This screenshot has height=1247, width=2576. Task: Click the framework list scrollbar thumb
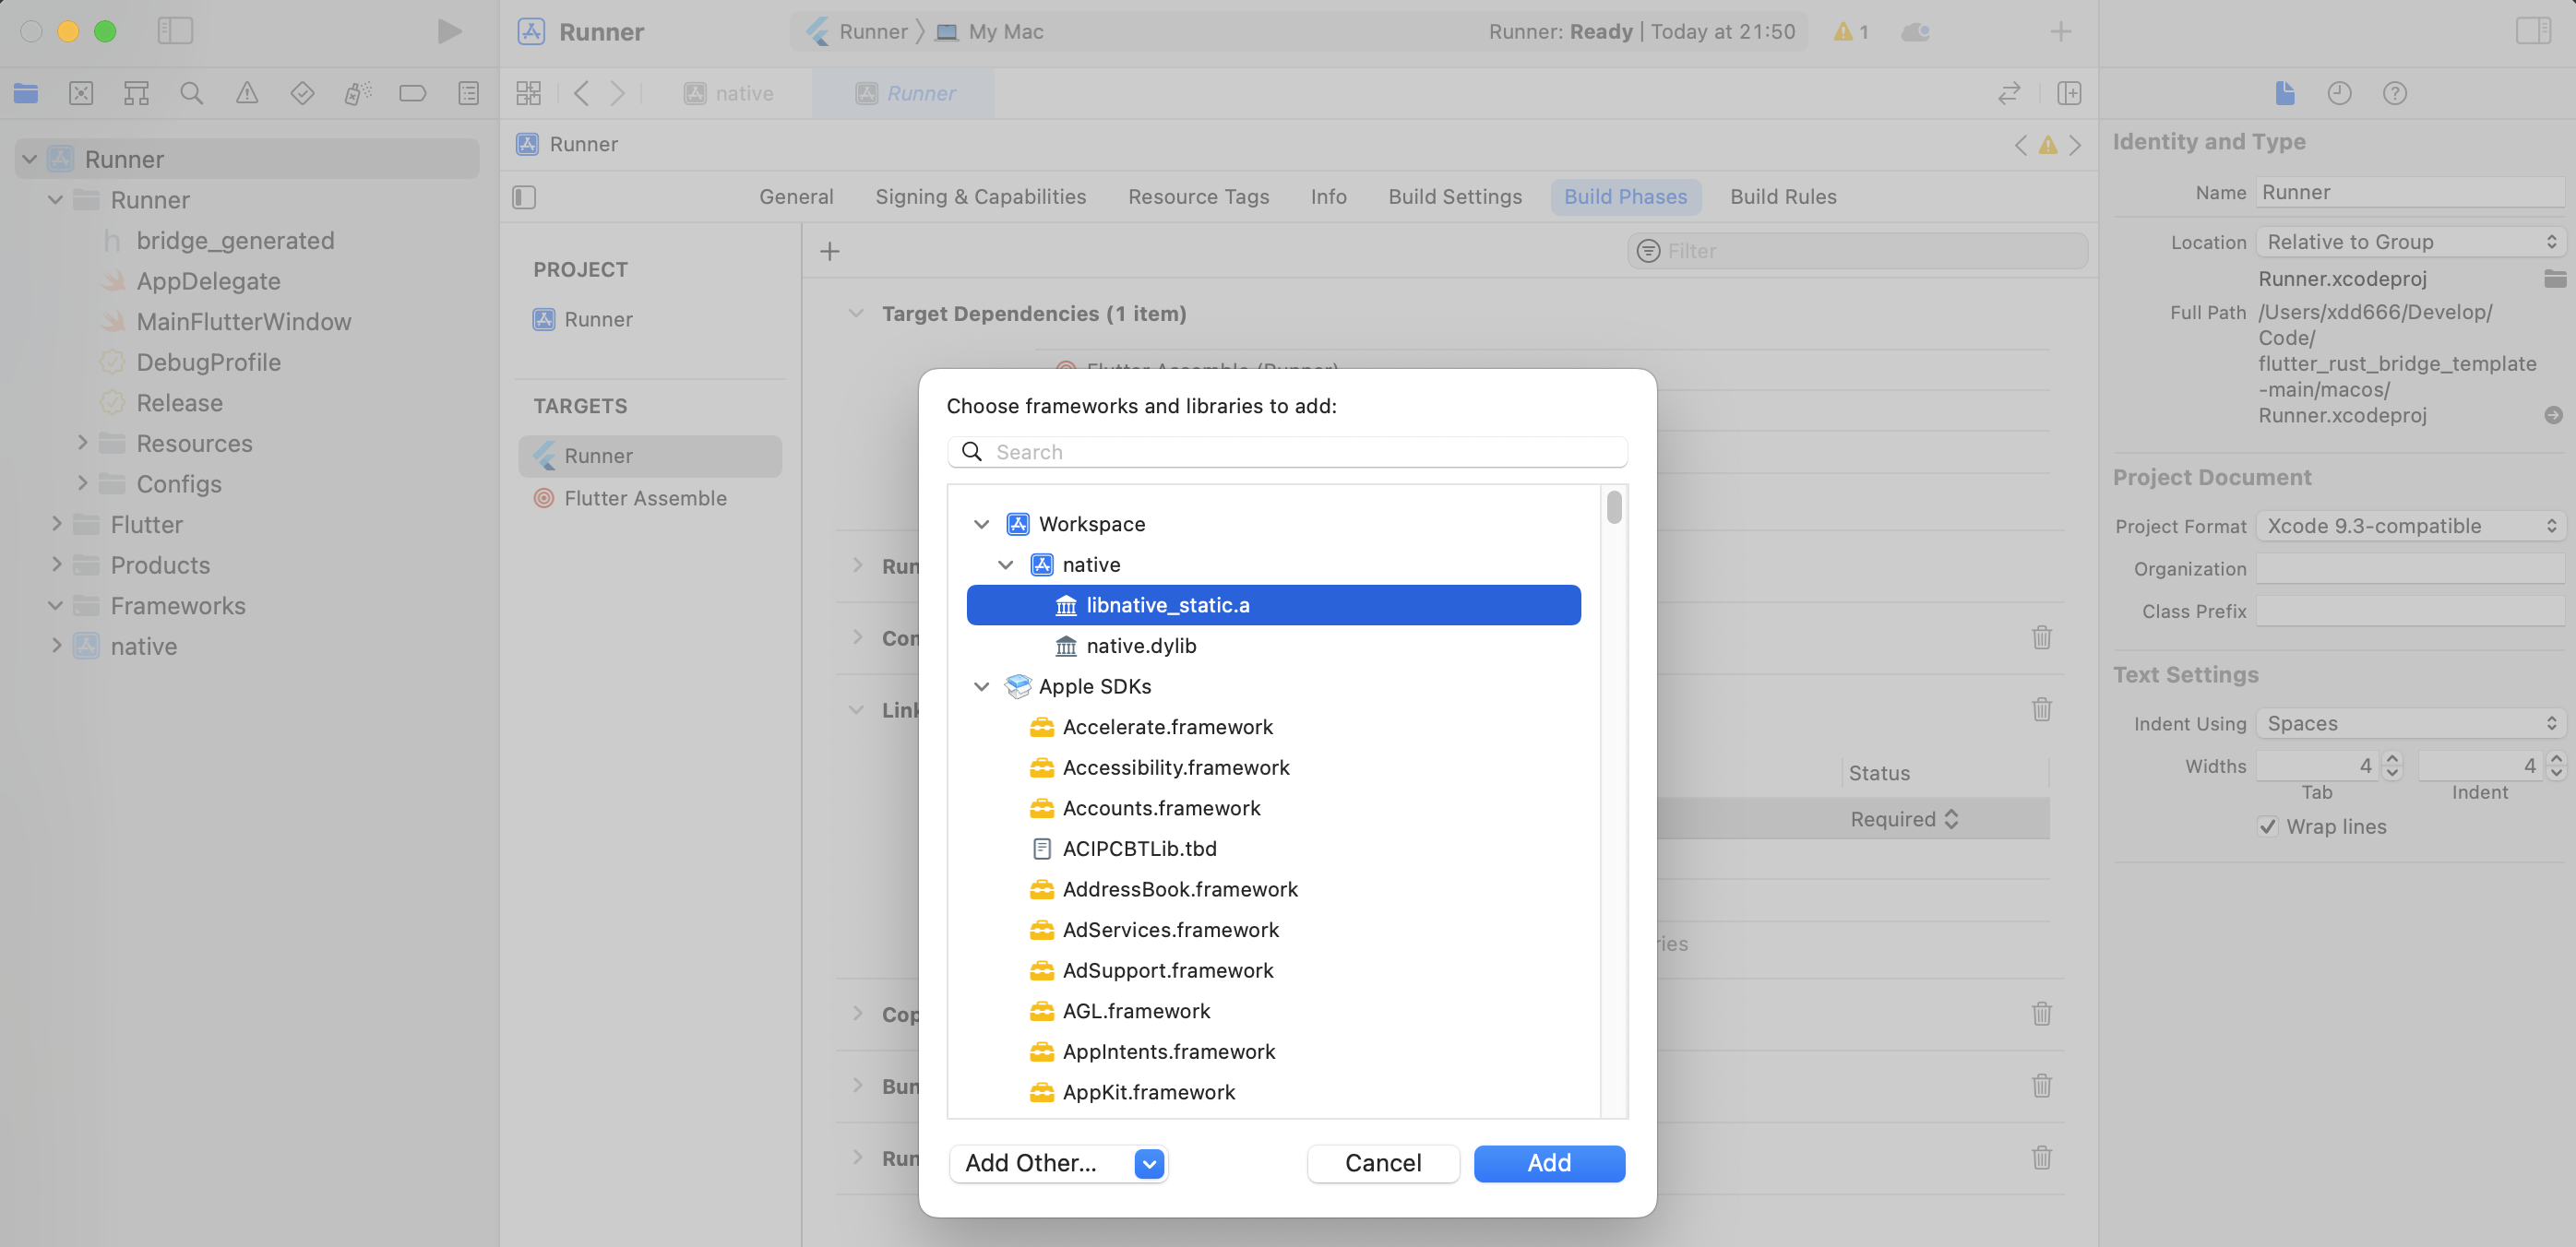coord(1613,507)
